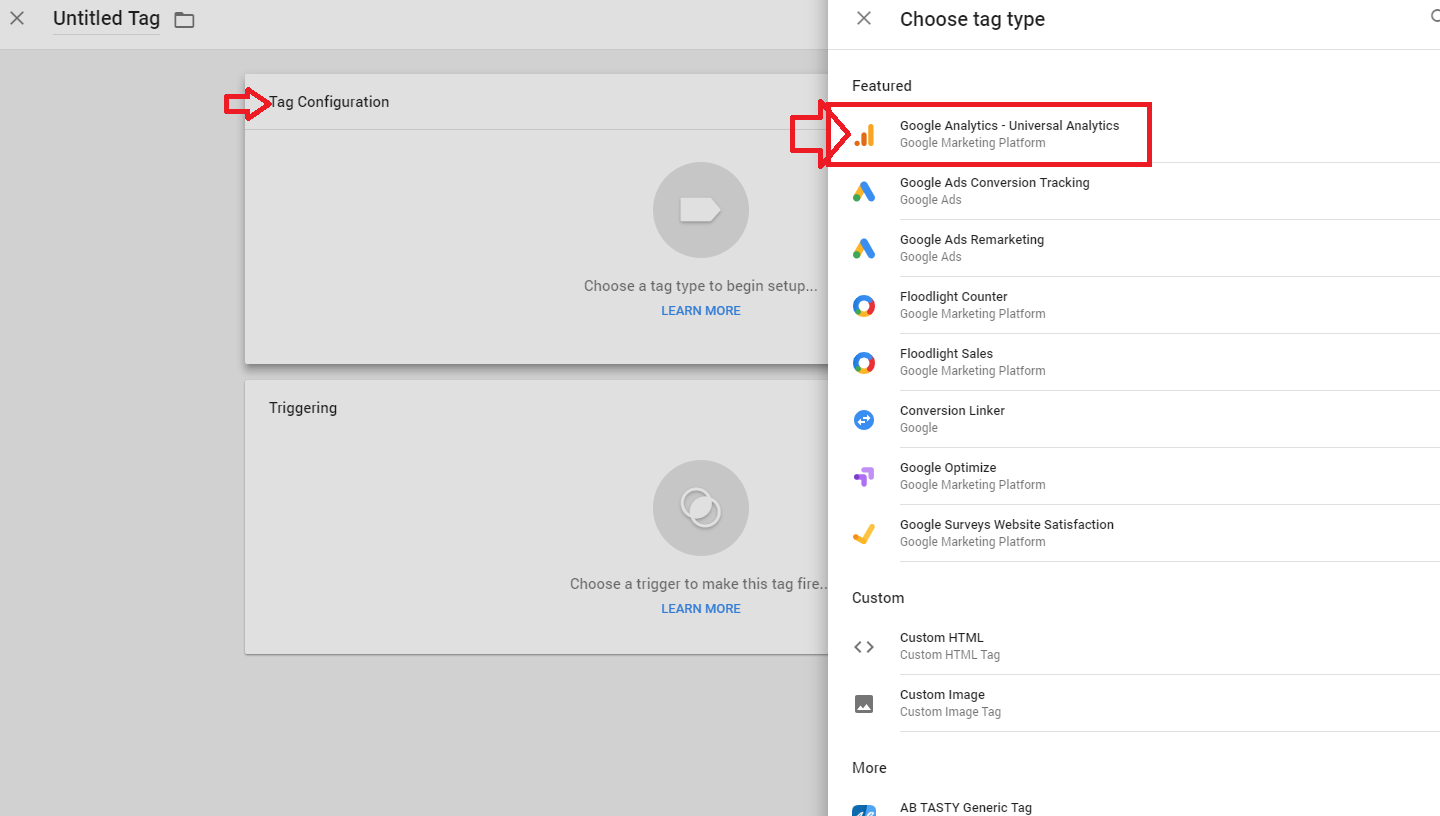Click 'Choose a tag type to begin setup' text
The image size is (1440, 816).
coord(700,286)
